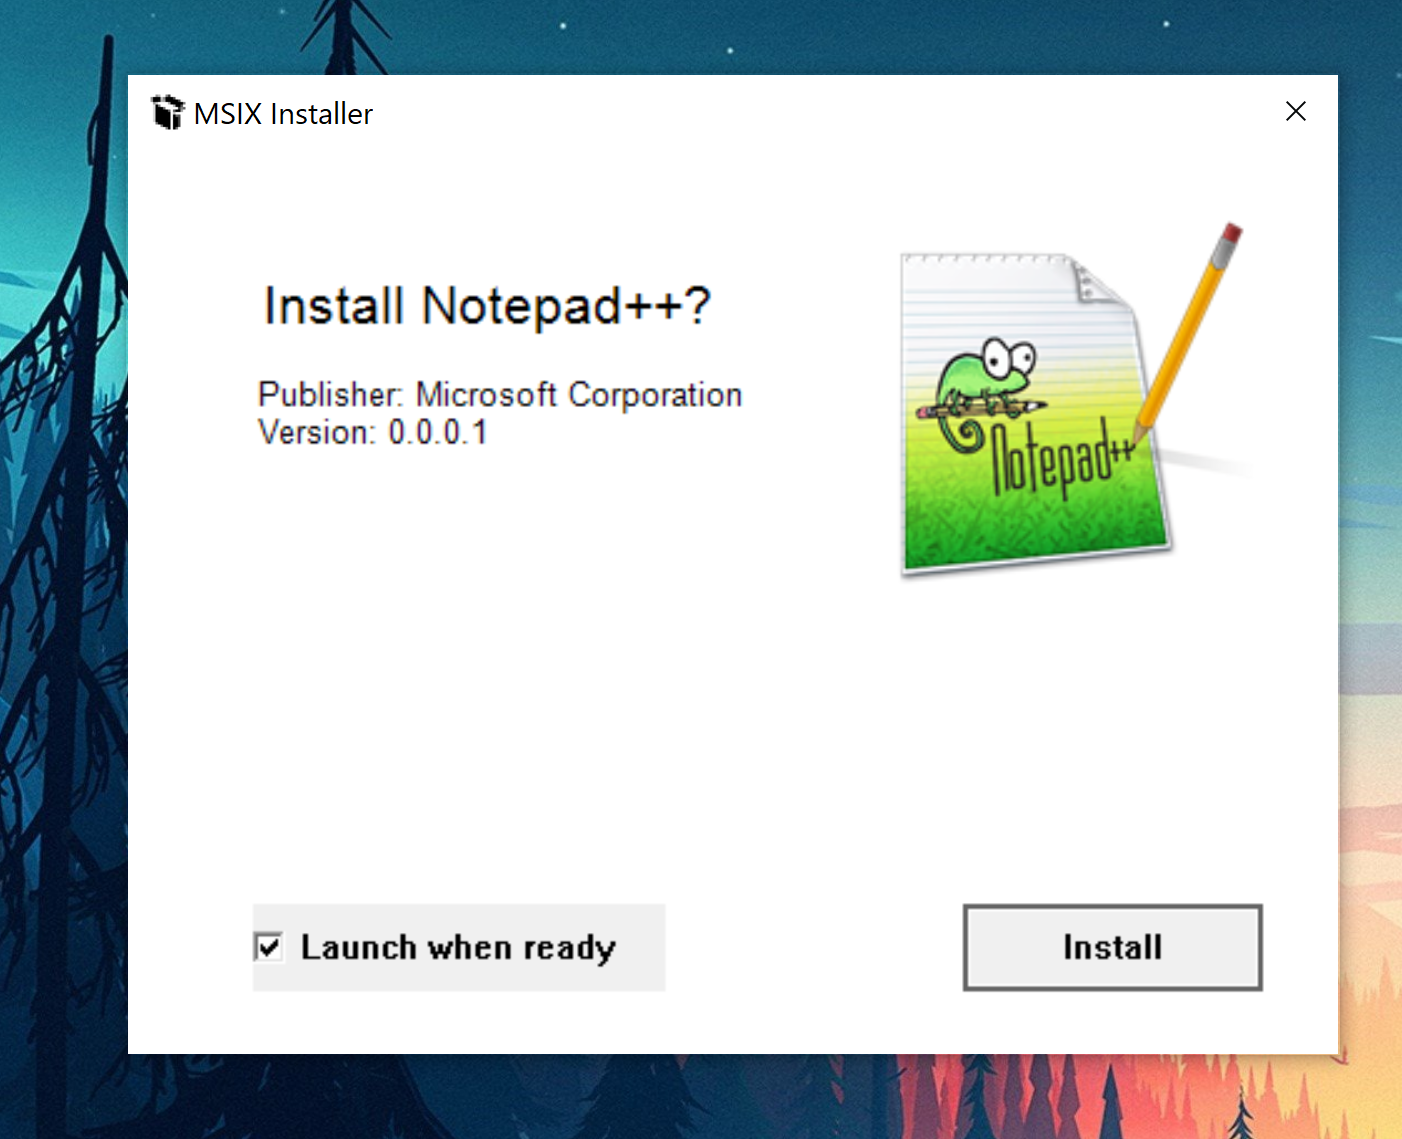Click the 'Publisher: Microsoft Corporation' text
The height and width of the screenshot is (1139, 1402).
coord(500,394)
